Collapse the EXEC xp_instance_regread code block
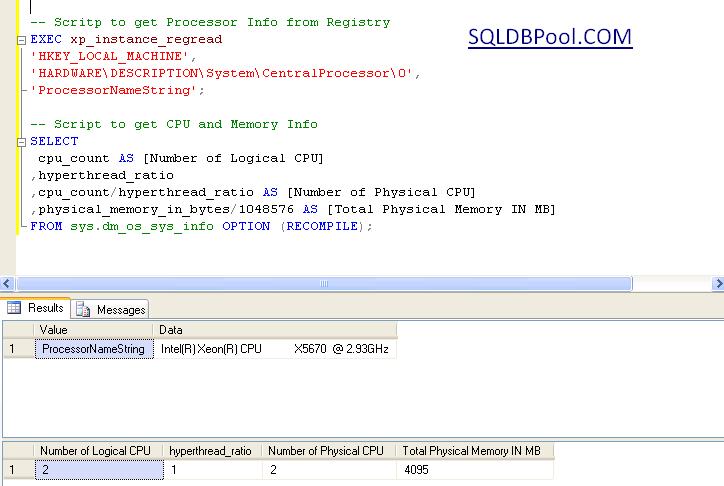 [x=23, y=39]
